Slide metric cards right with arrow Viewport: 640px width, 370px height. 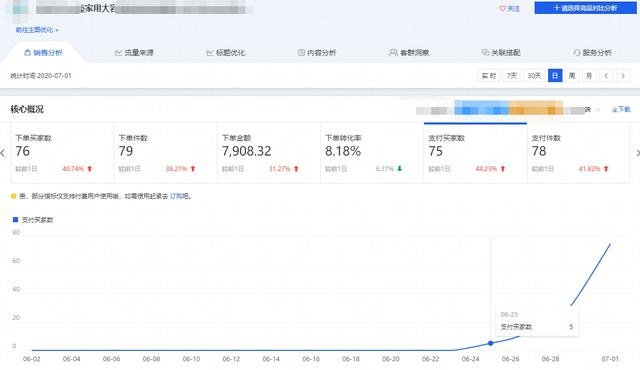click(638, 153)
